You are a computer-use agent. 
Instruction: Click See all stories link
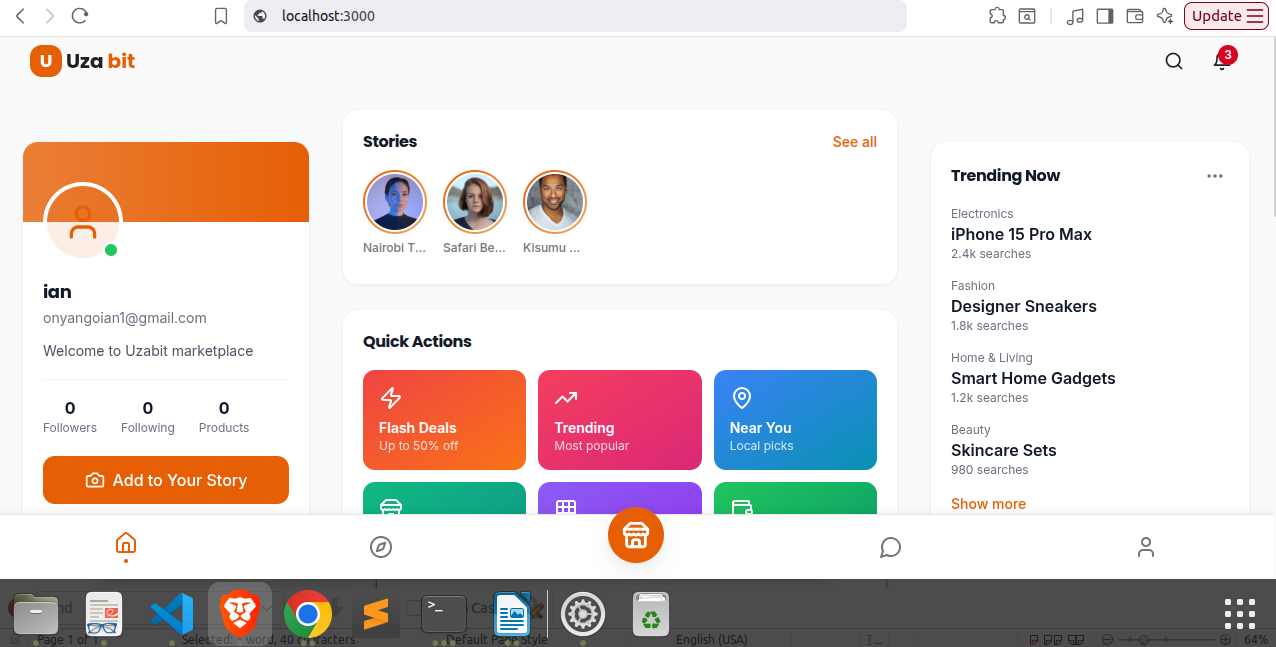[x=854, y=142]
